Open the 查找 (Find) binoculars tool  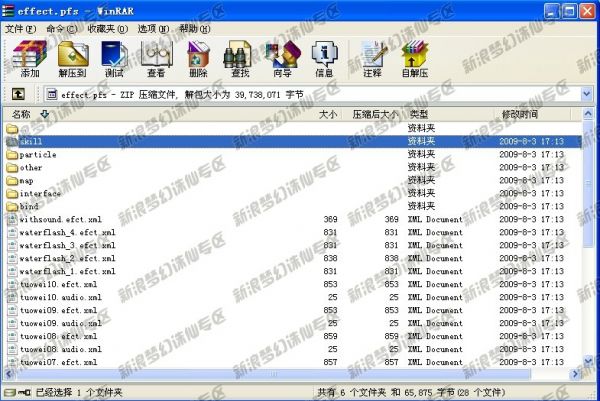(240, 59)
